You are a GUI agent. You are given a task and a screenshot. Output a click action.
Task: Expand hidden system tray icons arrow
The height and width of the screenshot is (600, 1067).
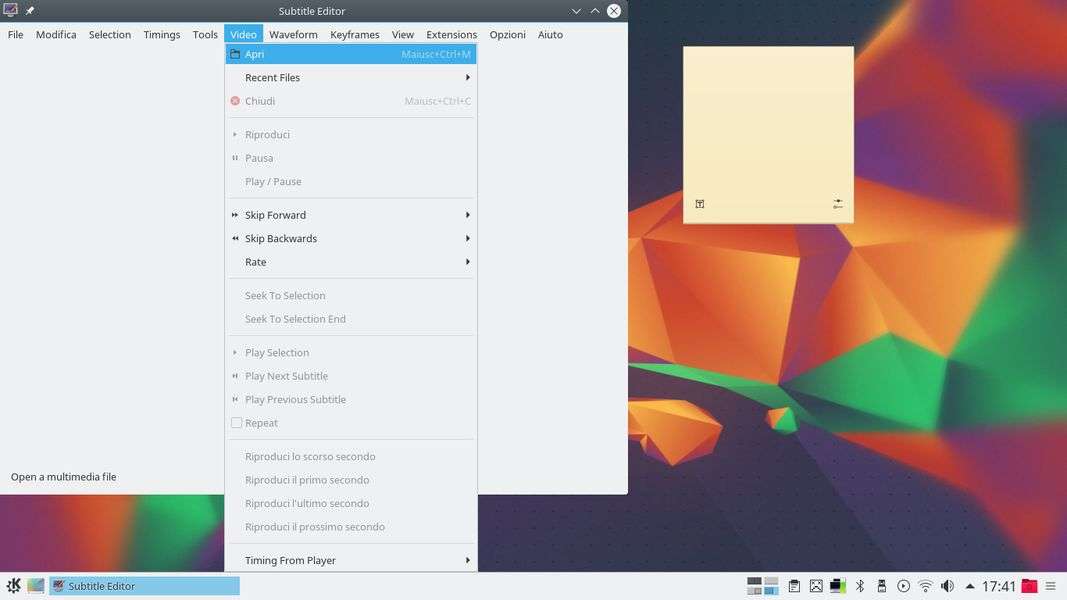coord(970,586)
